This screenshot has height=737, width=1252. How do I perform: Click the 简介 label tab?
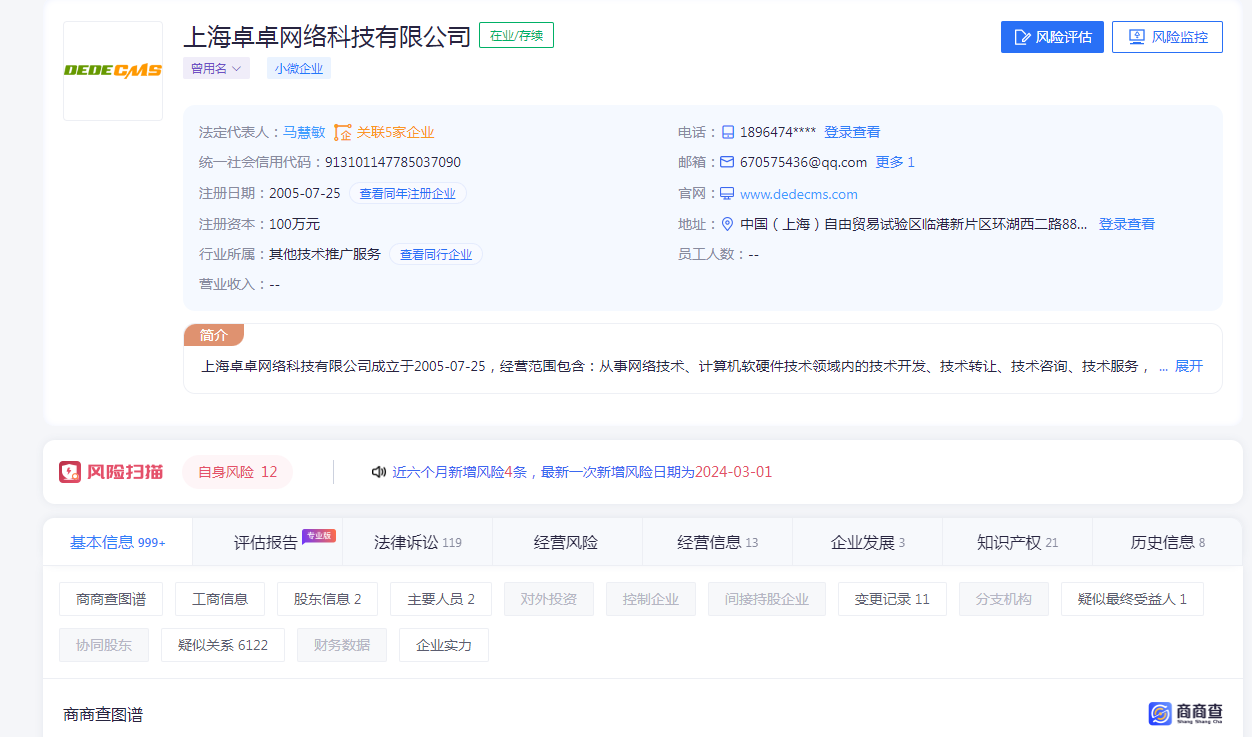214,335
